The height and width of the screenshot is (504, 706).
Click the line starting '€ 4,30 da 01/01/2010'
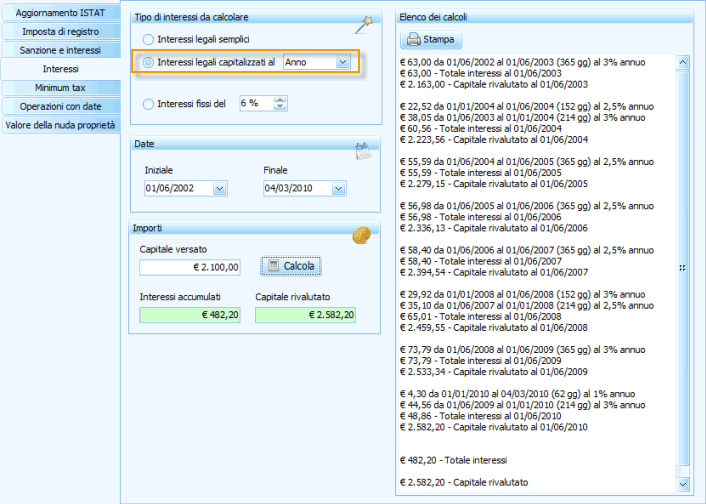517,394
